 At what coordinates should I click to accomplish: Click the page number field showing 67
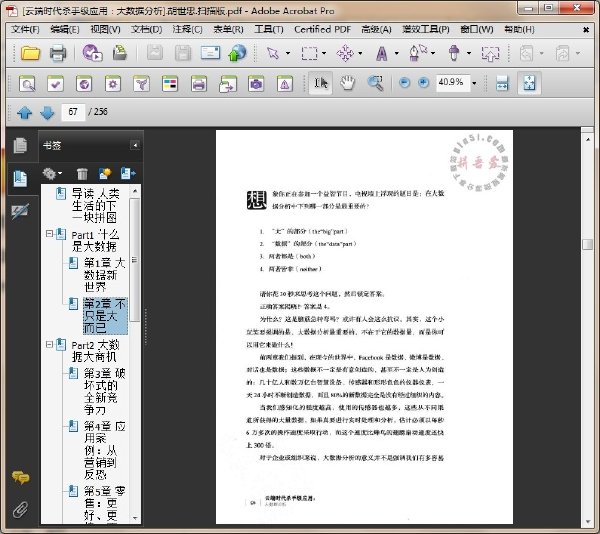(x=73, y=112)
